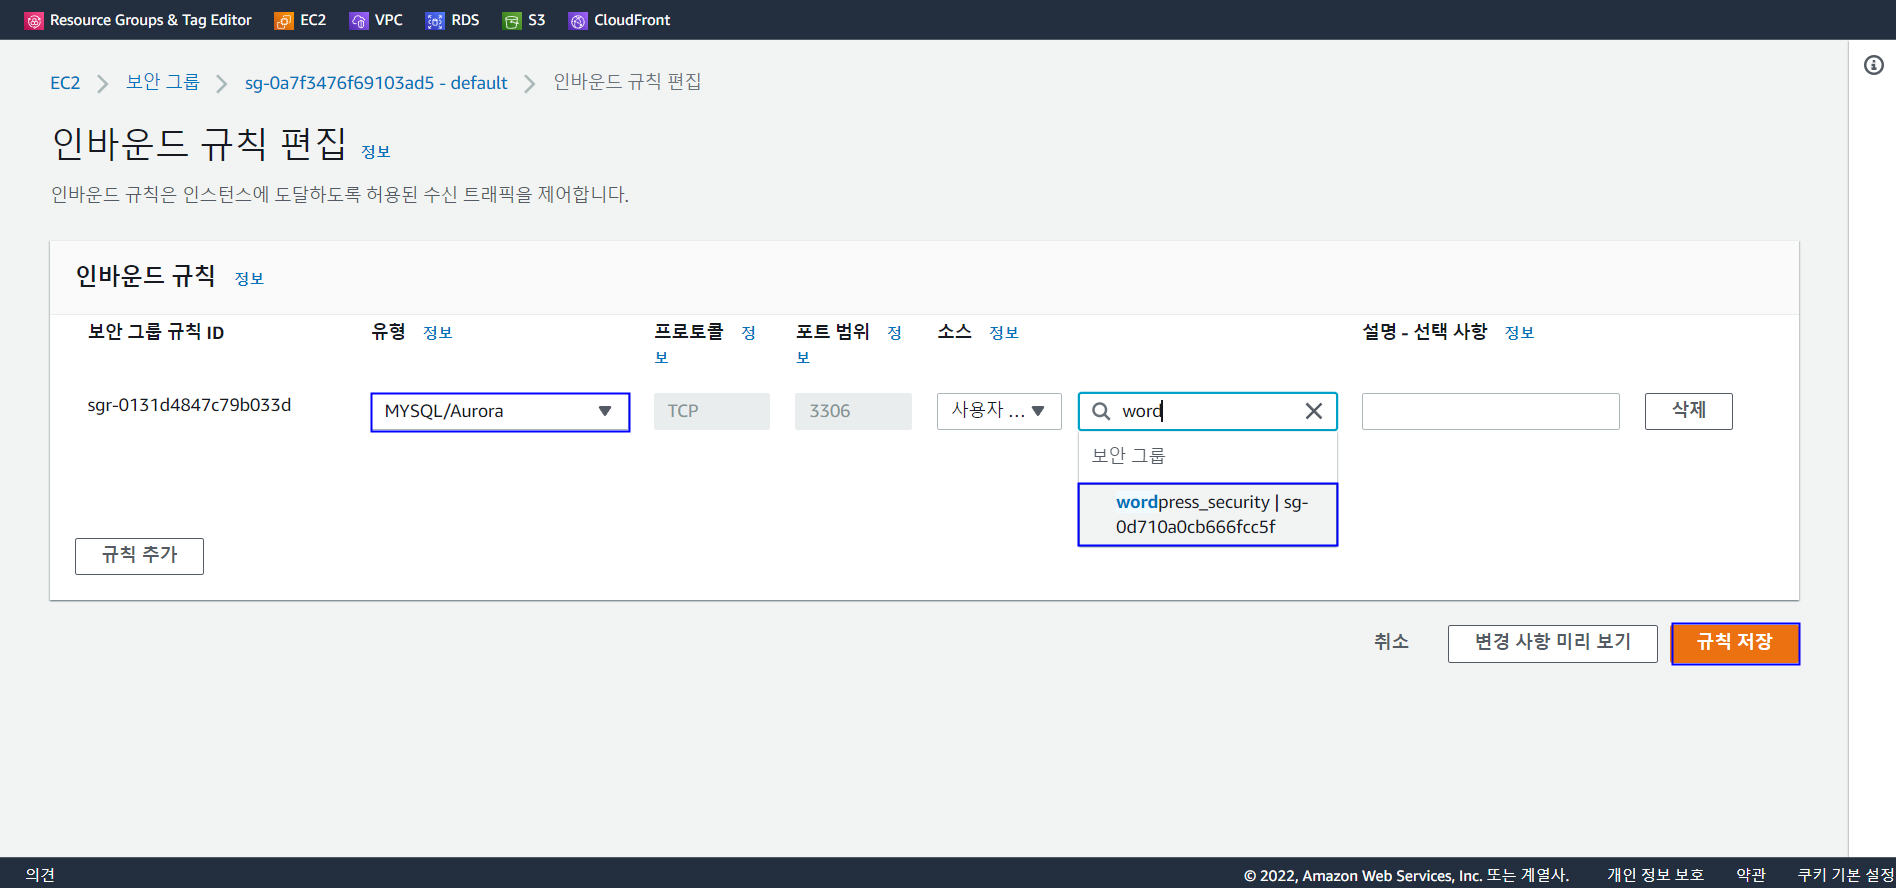Click the disabled TCP protocol field
This screenshot has width=1896, height=888.
click(x=712, y=411)
